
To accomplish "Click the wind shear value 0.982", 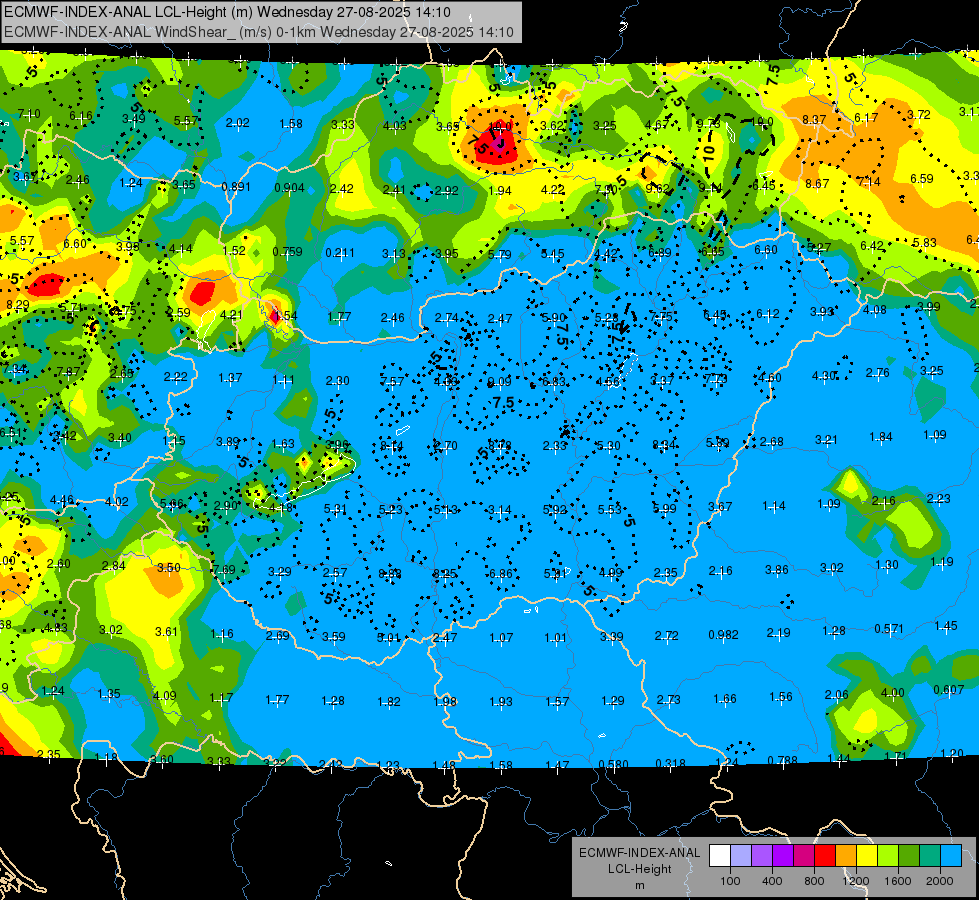I will (x=724, y=635).
